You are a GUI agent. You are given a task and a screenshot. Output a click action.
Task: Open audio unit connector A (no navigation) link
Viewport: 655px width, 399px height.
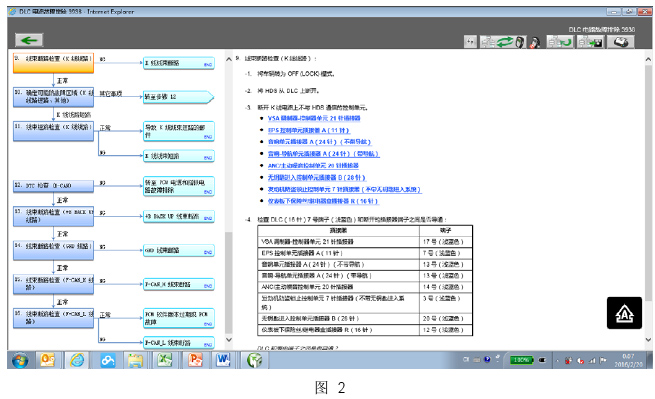[319, 142]
